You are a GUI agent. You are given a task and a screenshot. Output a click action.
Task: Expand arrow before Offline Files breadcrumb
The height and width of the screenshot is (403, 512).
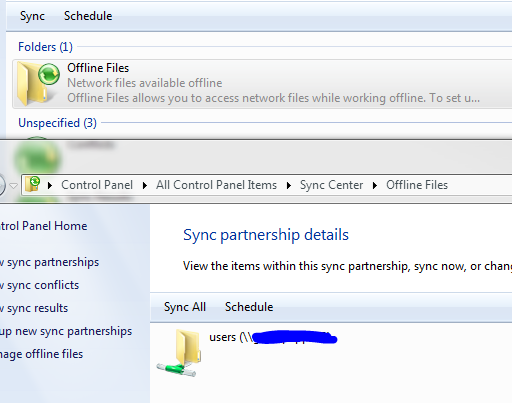tap(375, 185)
